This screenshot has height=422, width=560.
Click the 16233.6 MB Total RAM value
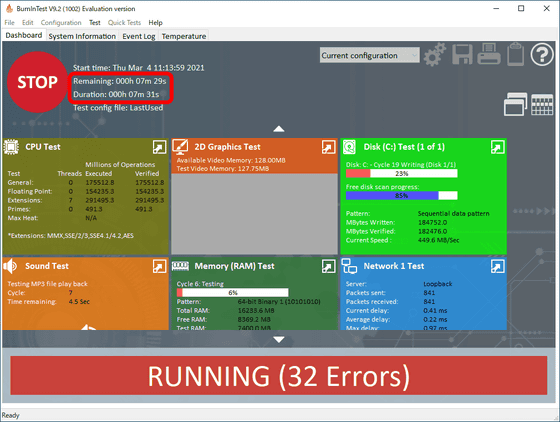click(x=255, y=311)
